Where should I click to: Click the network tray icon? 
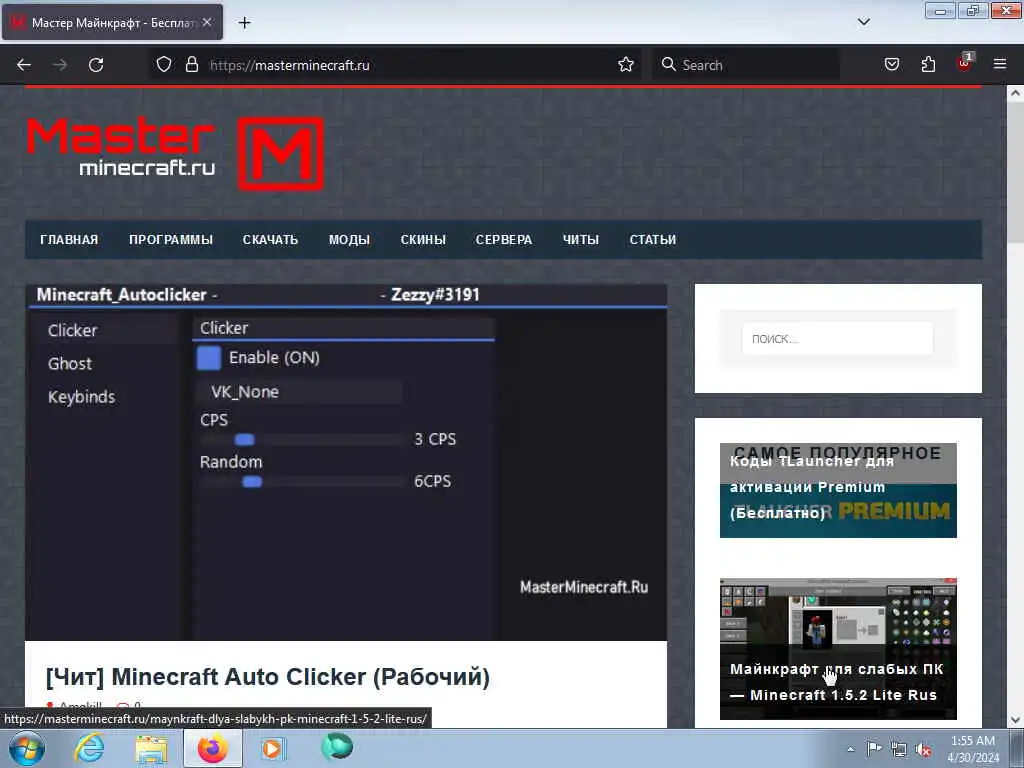click(899, 749)
